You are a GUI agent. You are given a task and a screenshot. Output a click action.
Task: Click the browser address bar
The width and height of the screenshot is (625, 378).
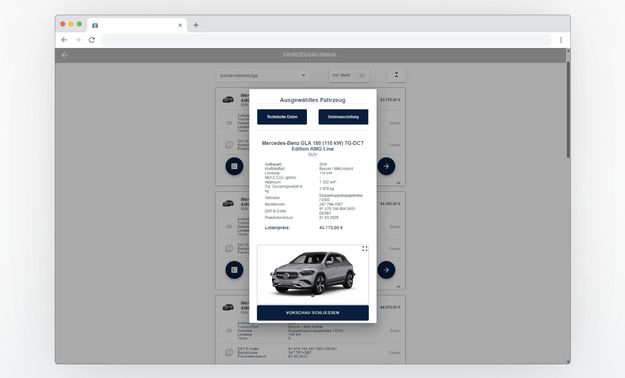point(326,40)
